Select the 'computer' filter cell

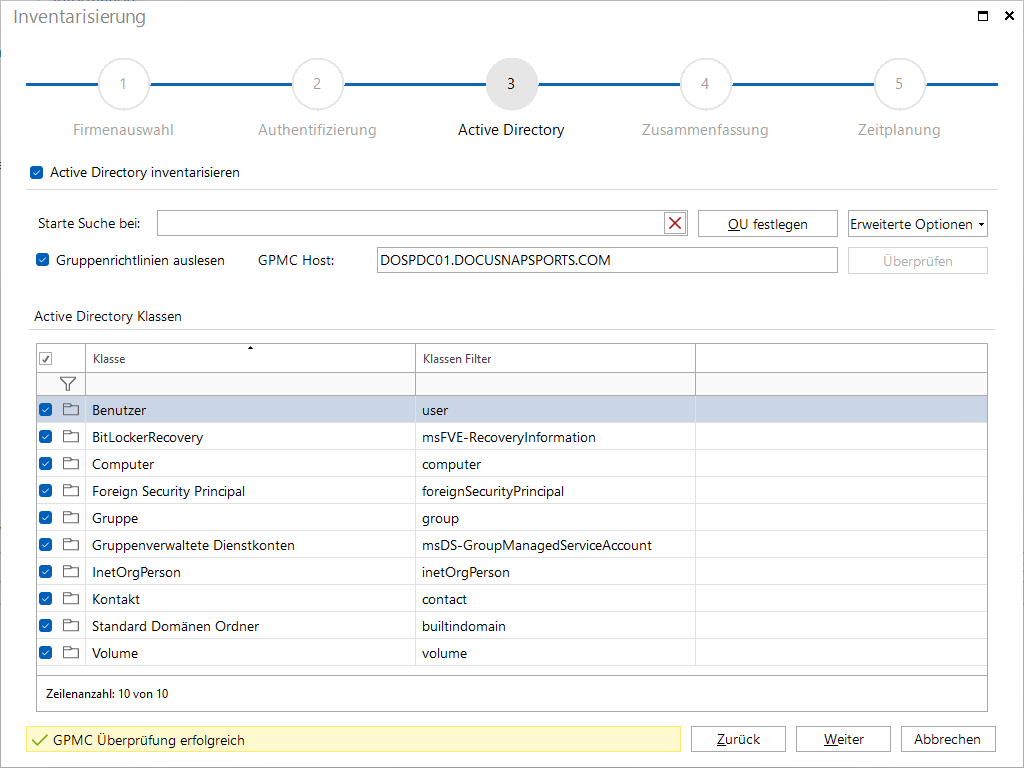555,464
